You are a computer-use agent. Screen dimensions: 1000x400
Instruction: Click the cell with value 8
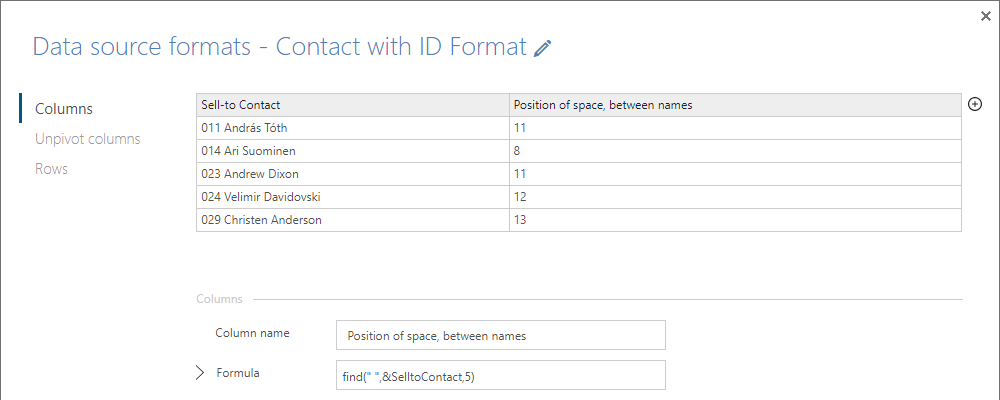[735, 151]
